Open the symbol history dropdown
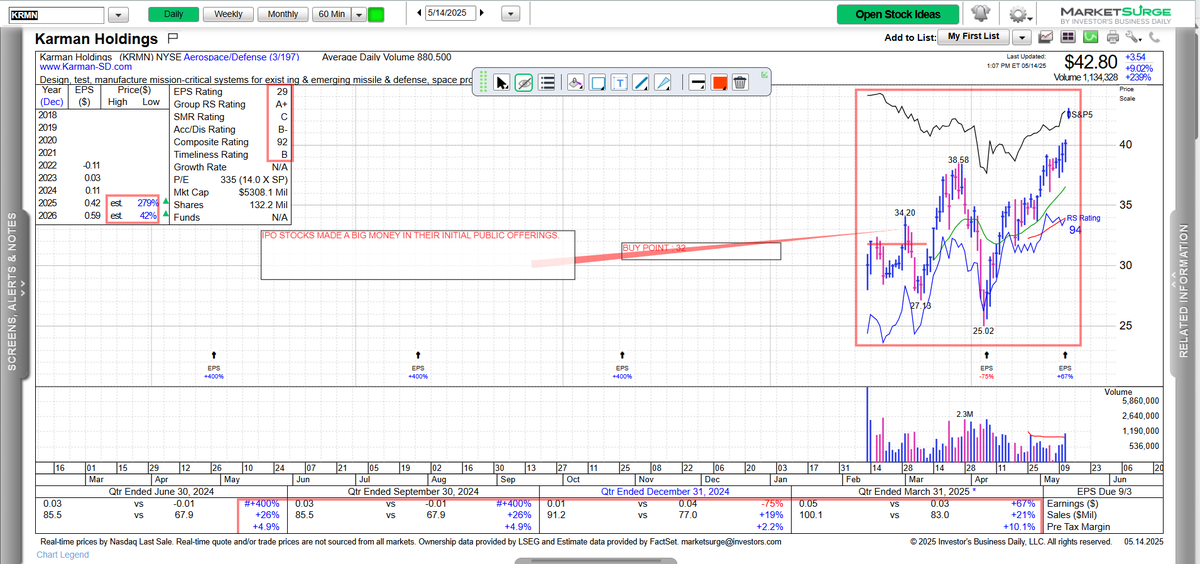This screenshot has height=564, width=1200. tap(119, 15)
